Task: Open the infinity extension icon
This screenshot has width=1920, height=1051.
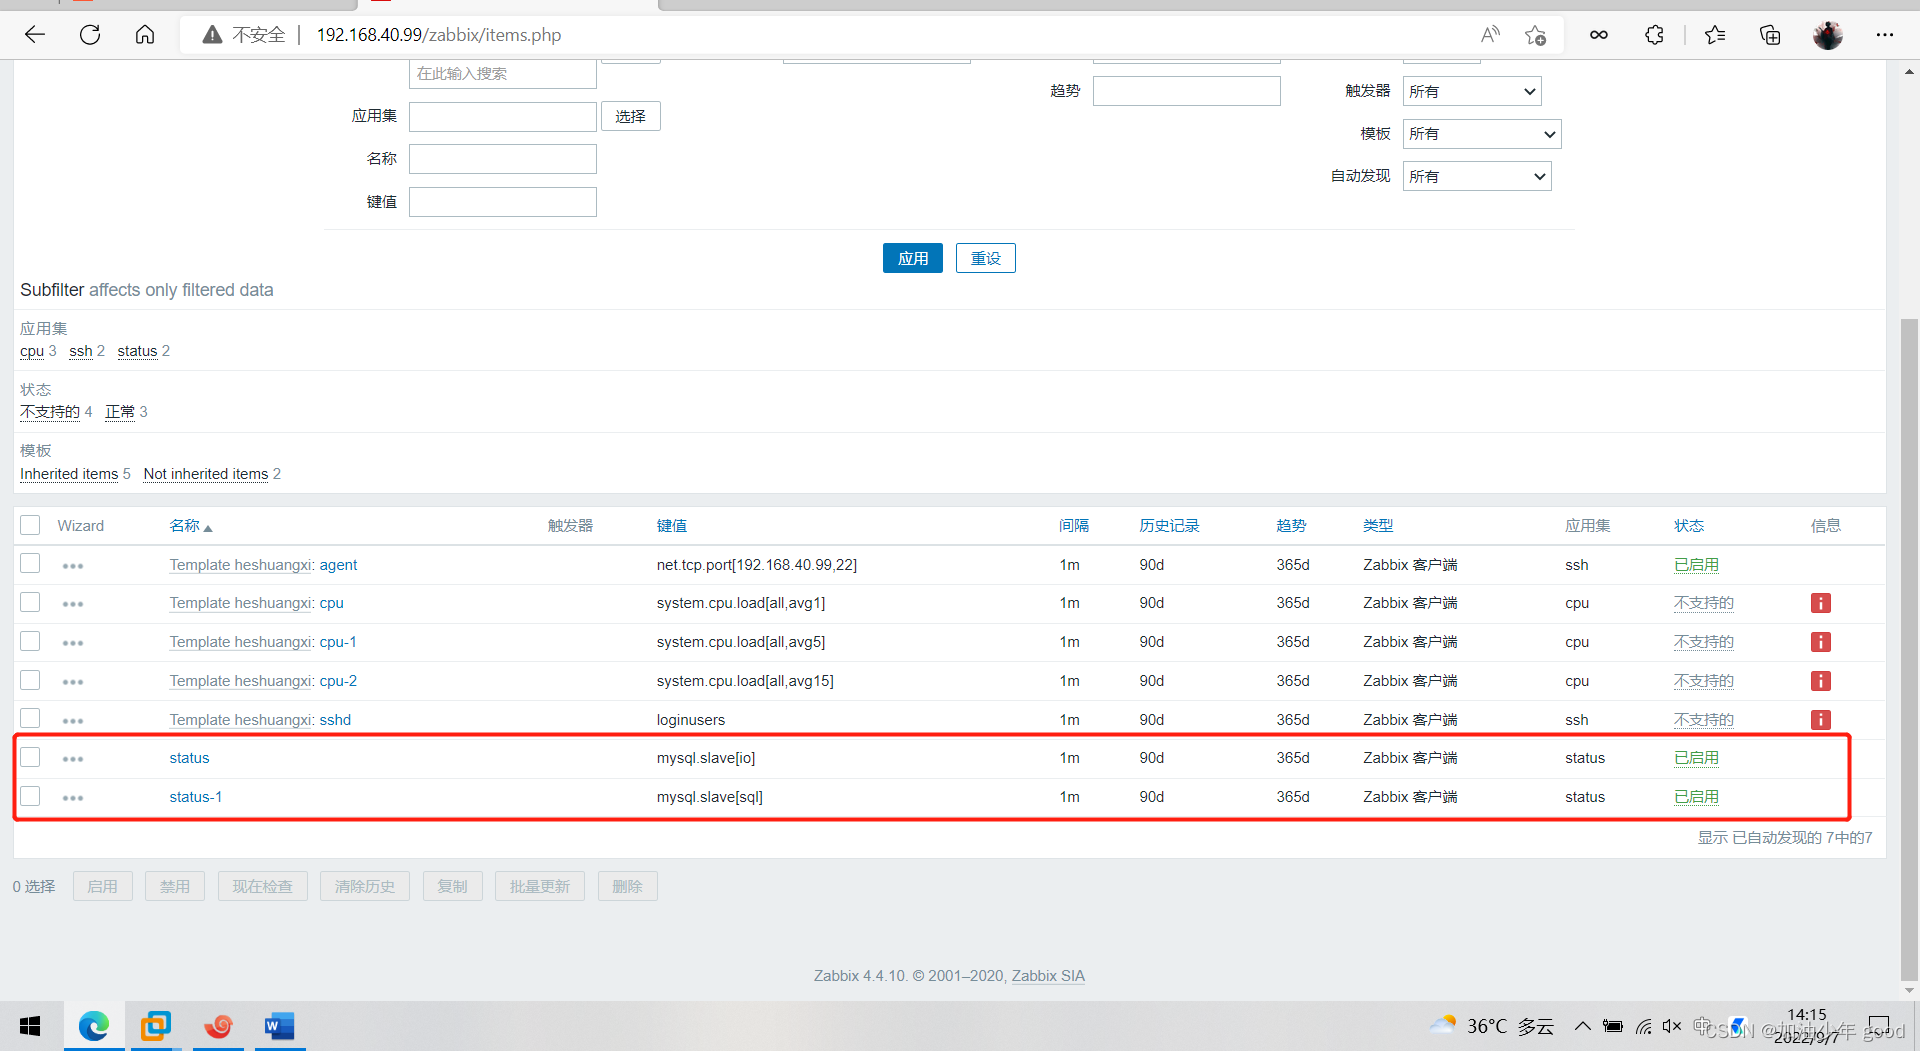Action: tap(1599, 35)
